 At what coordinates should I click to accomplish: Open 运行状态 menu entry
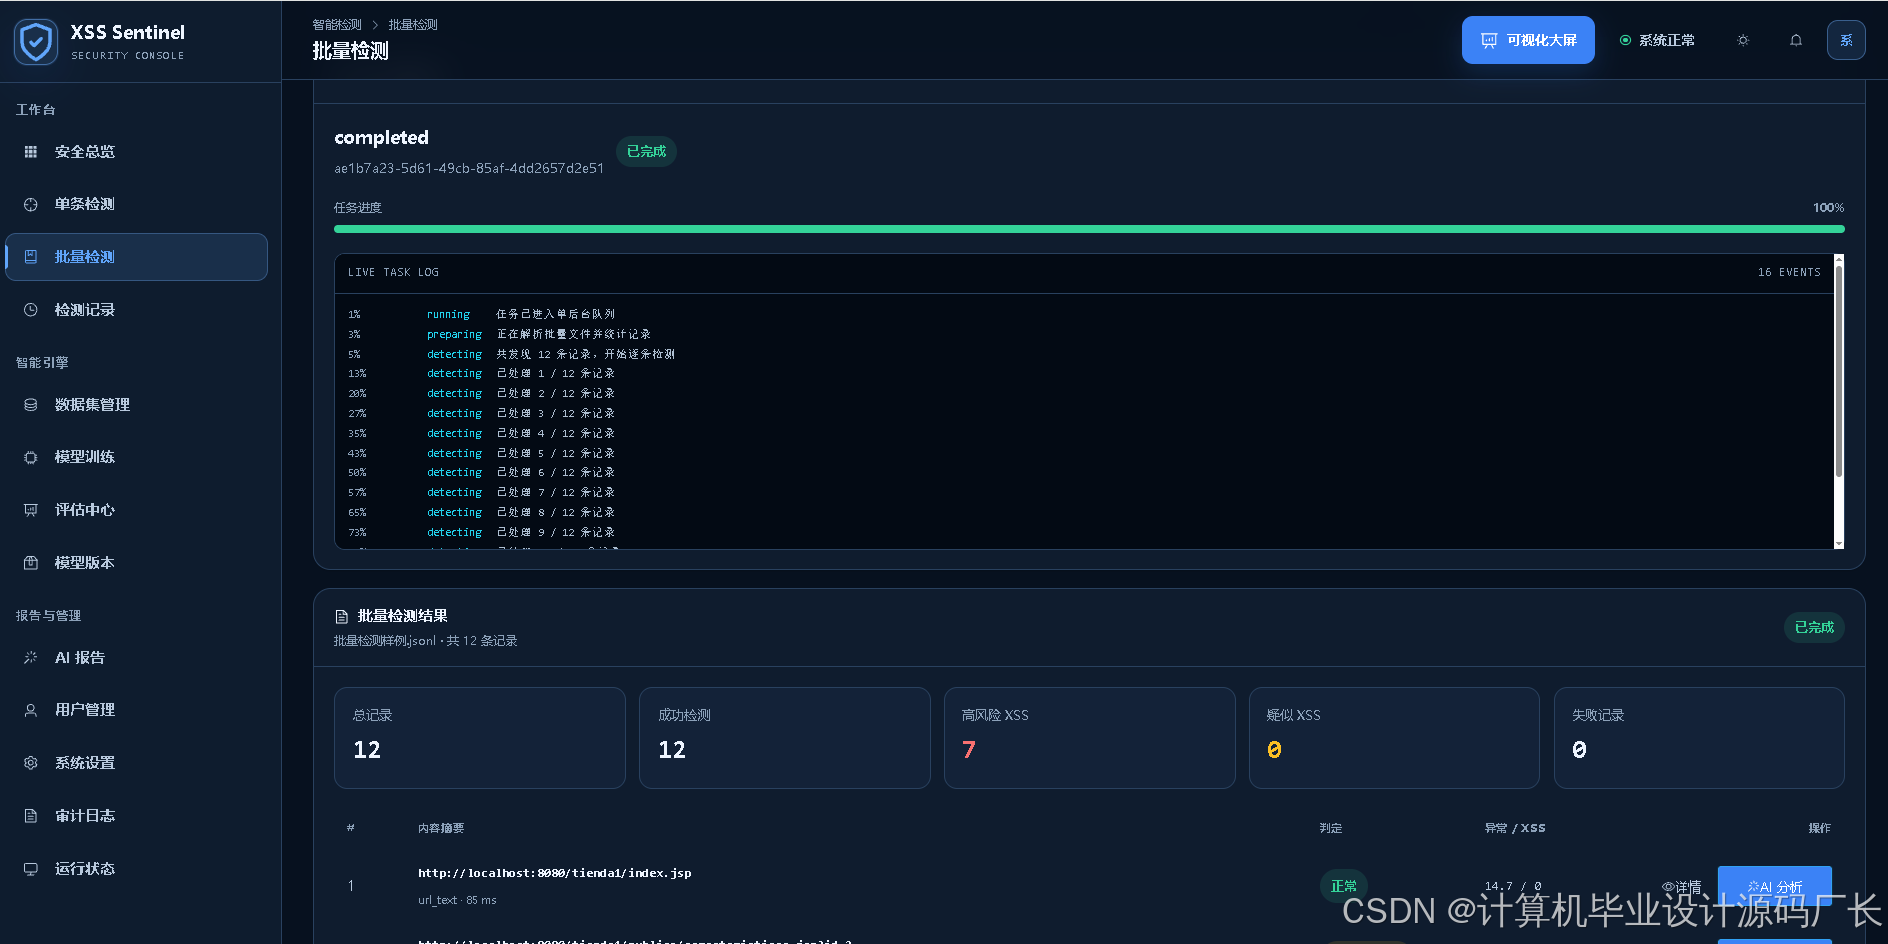[x=136, y=869]
